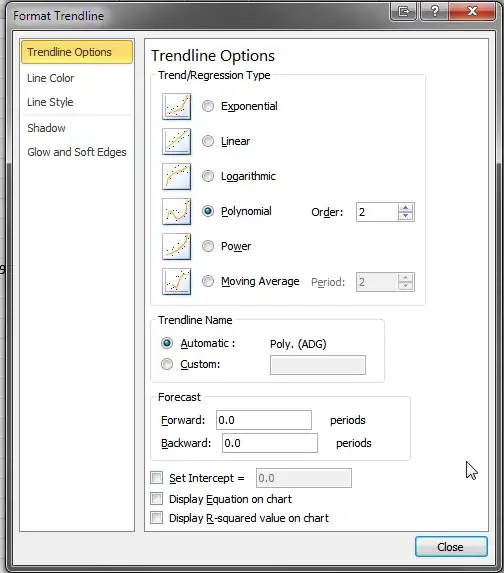Switch to the Line Style tab

77,102
